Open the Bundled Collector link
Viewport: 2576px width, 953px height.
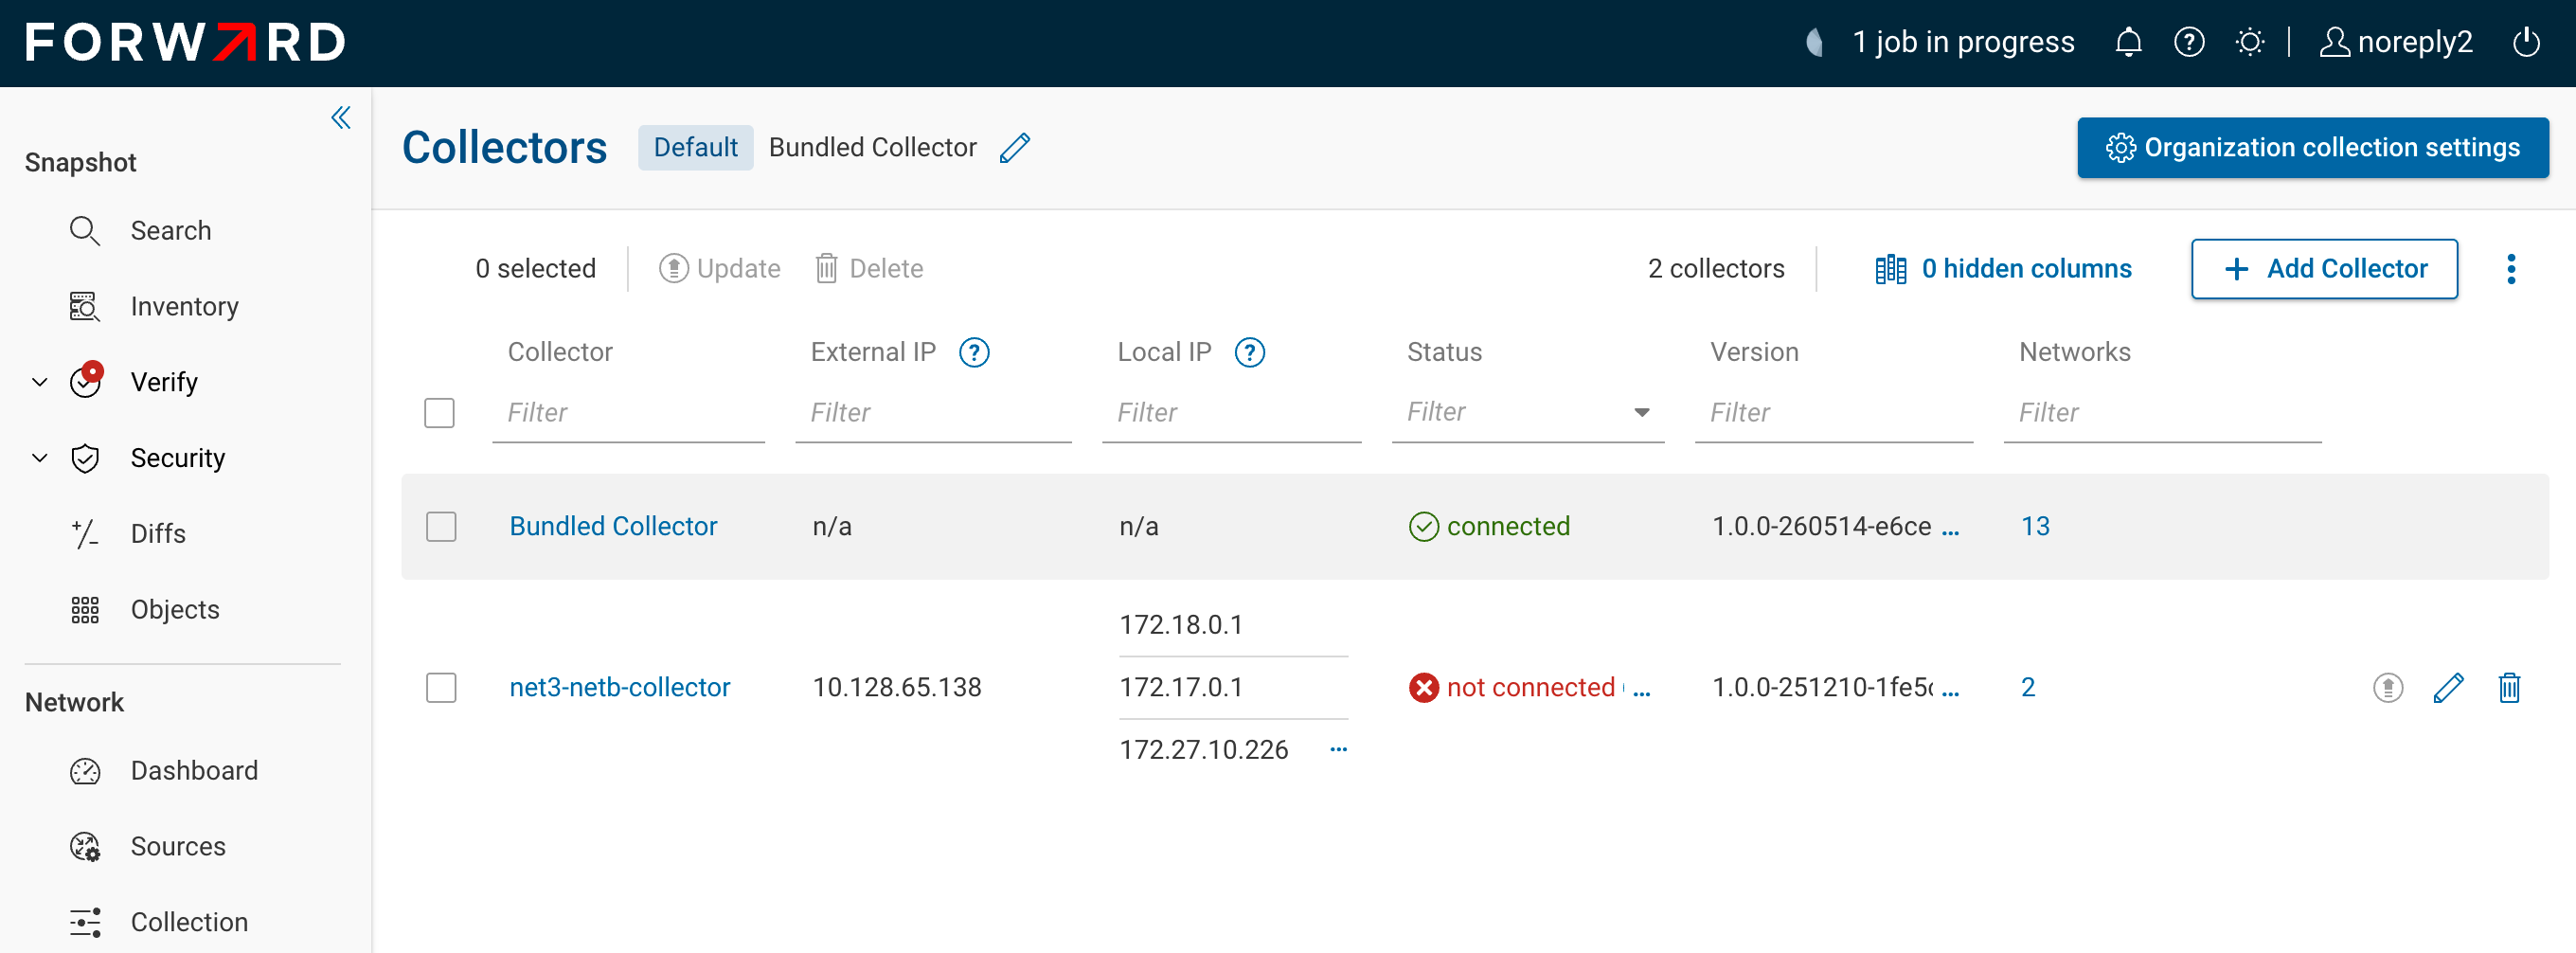[613, 527]
